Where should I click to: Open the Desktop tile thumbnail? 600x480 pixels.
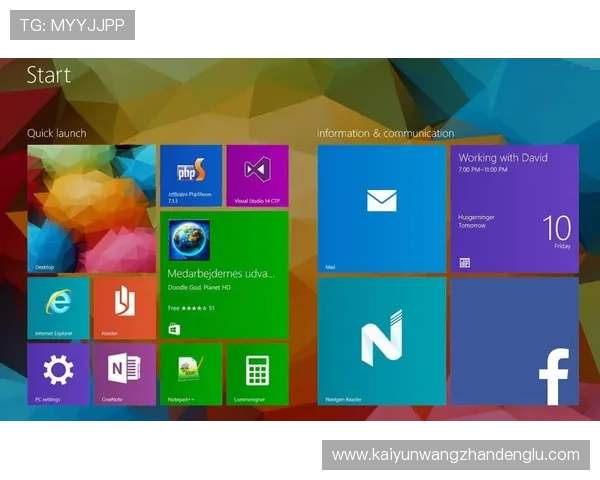tap(91, 208)
